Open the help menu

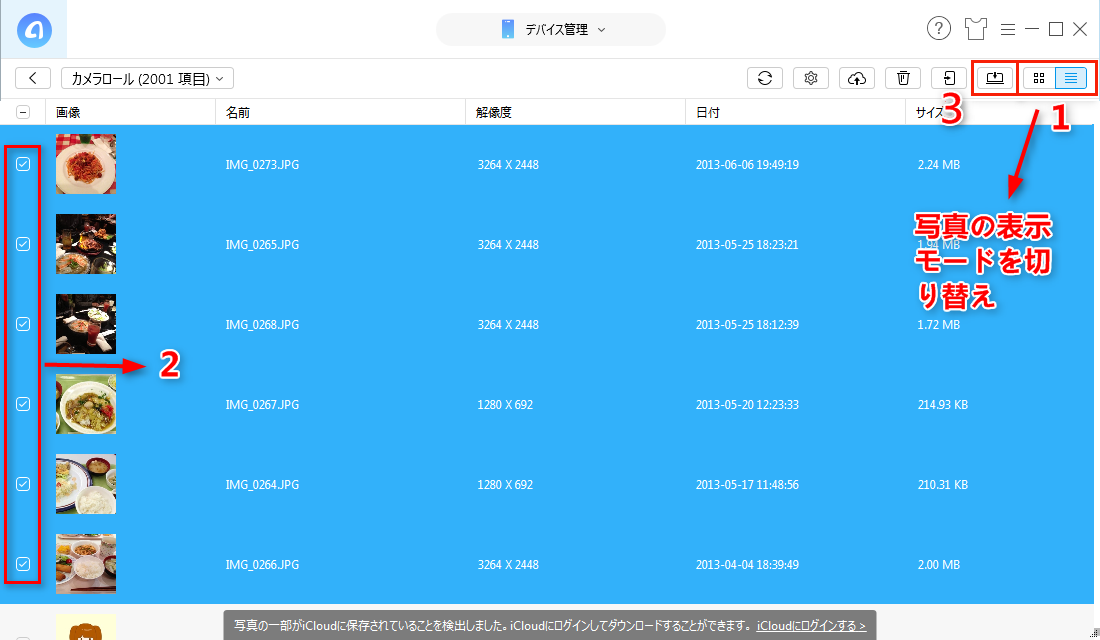(x=938, y=28)
